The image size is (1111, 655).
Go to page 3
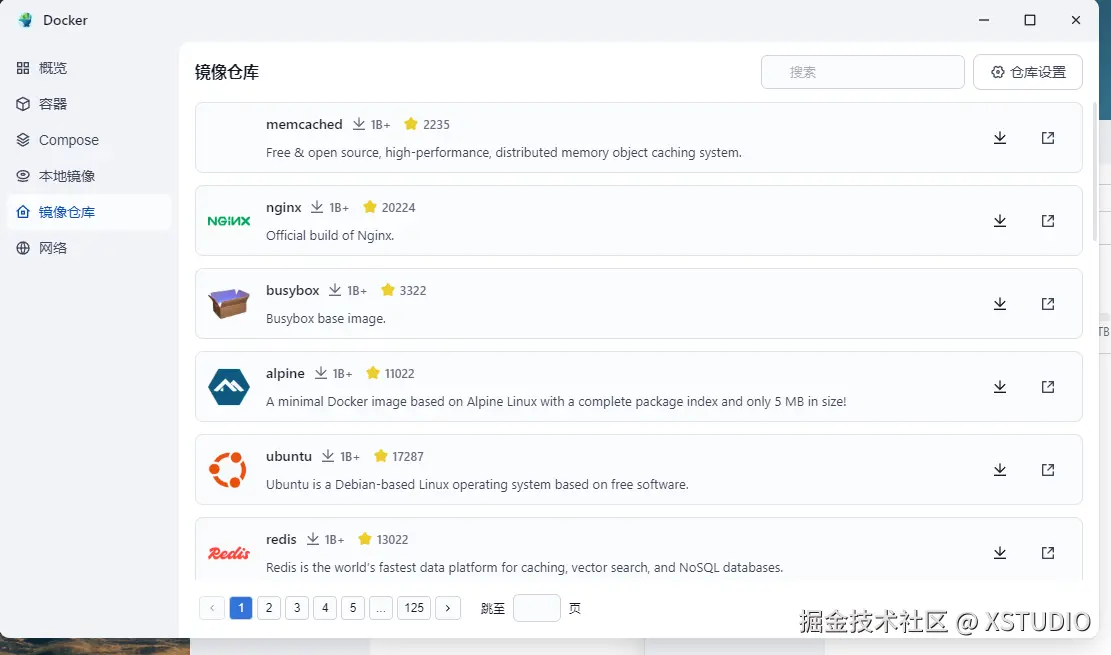(x=297, y=608)
